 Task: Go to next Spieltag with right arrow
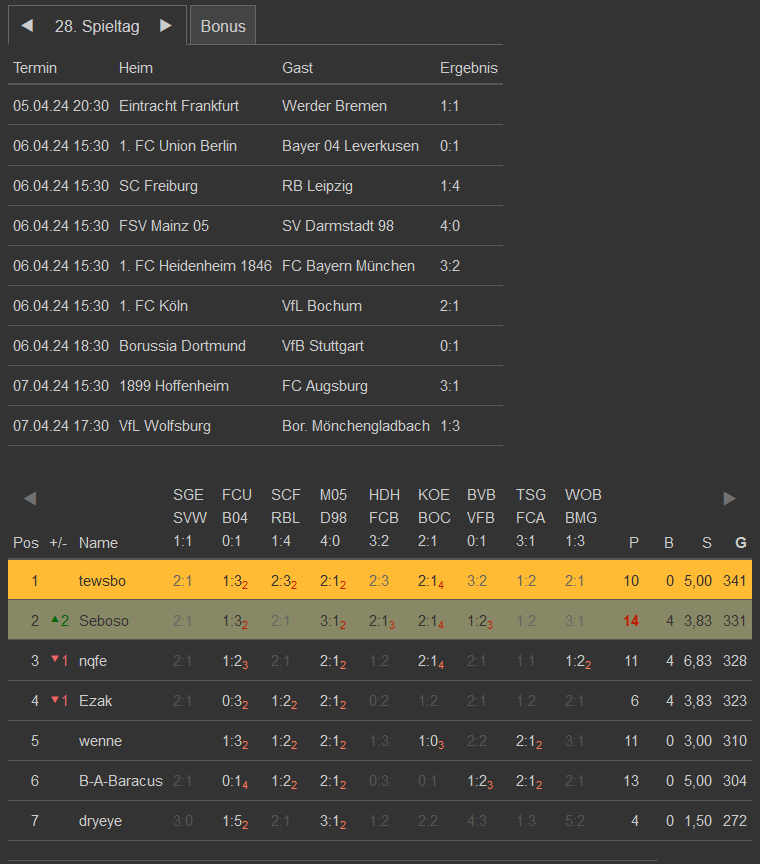point(166,26)
